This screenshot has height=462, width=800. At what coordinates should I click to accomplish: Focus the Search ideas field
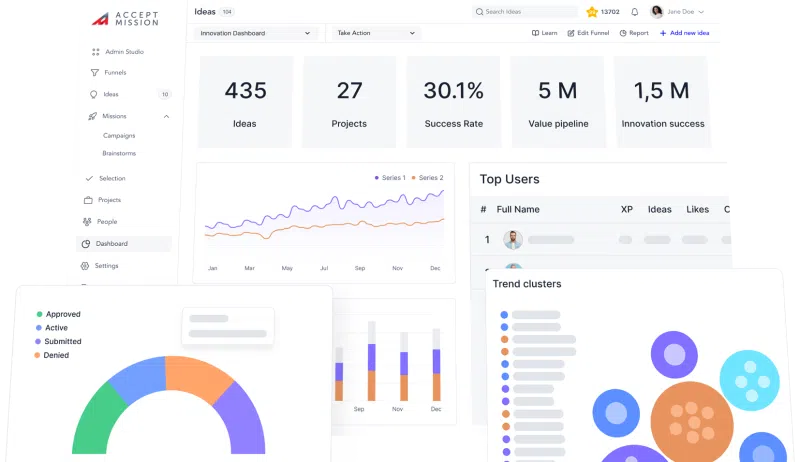(x=526, y=12)
